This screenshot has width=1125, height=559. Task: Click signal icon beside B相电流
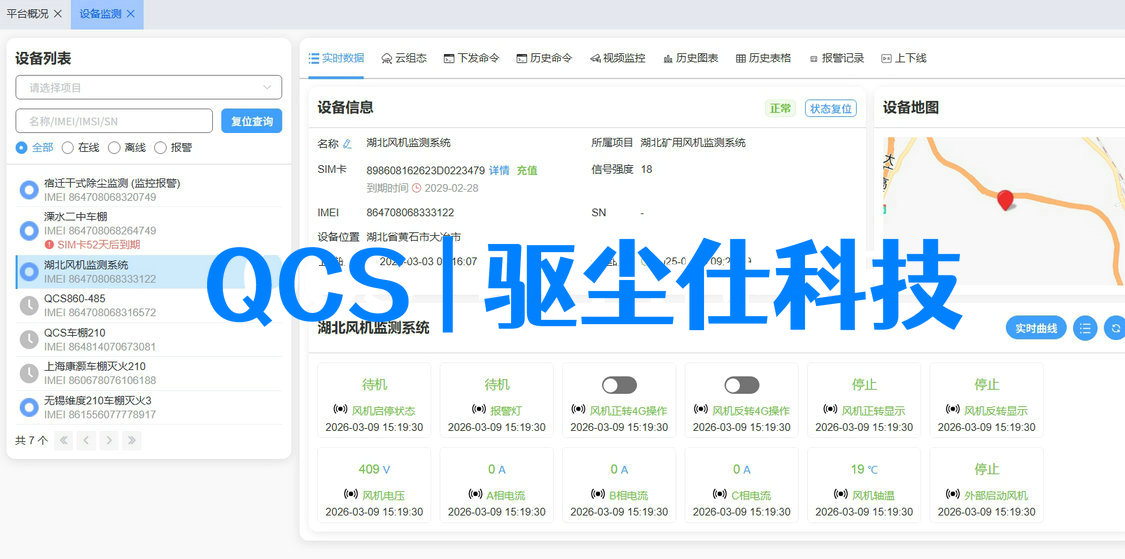[598, 494]
